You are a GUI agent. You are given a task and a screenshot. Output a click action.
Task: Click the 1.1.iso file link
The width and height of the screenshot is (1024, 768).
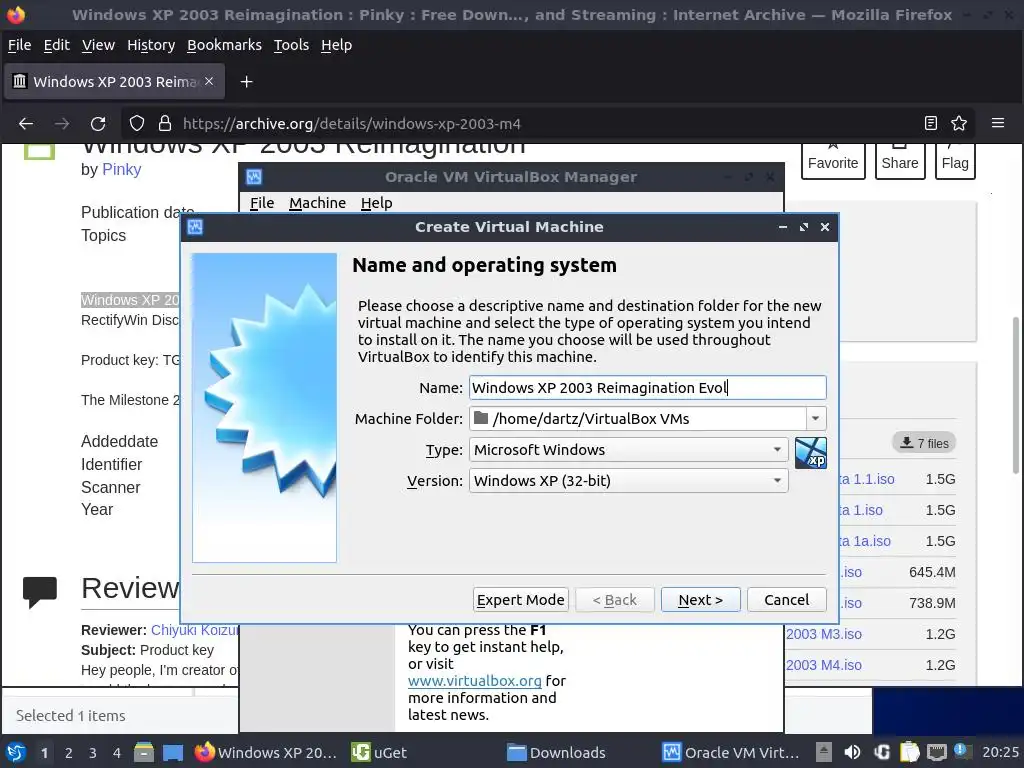tap(867, 479)
